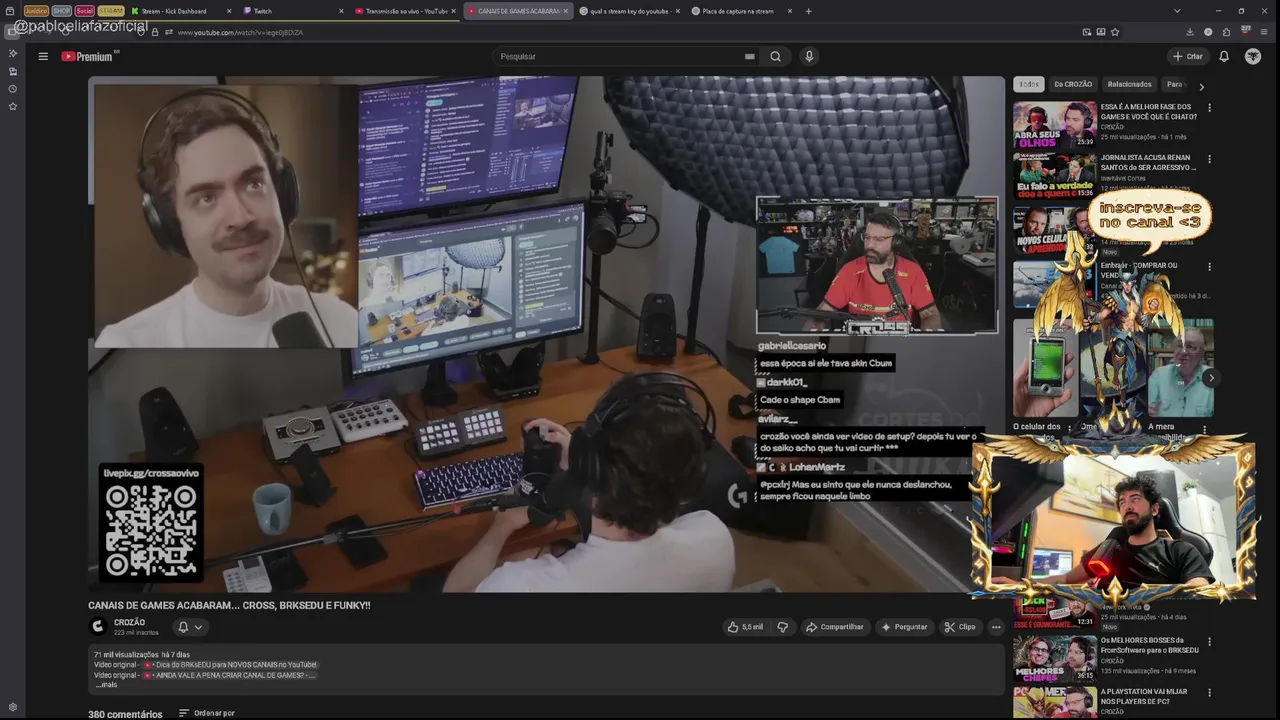
Task: Open YouTube notifications bell
Action: click(1223, 56)
